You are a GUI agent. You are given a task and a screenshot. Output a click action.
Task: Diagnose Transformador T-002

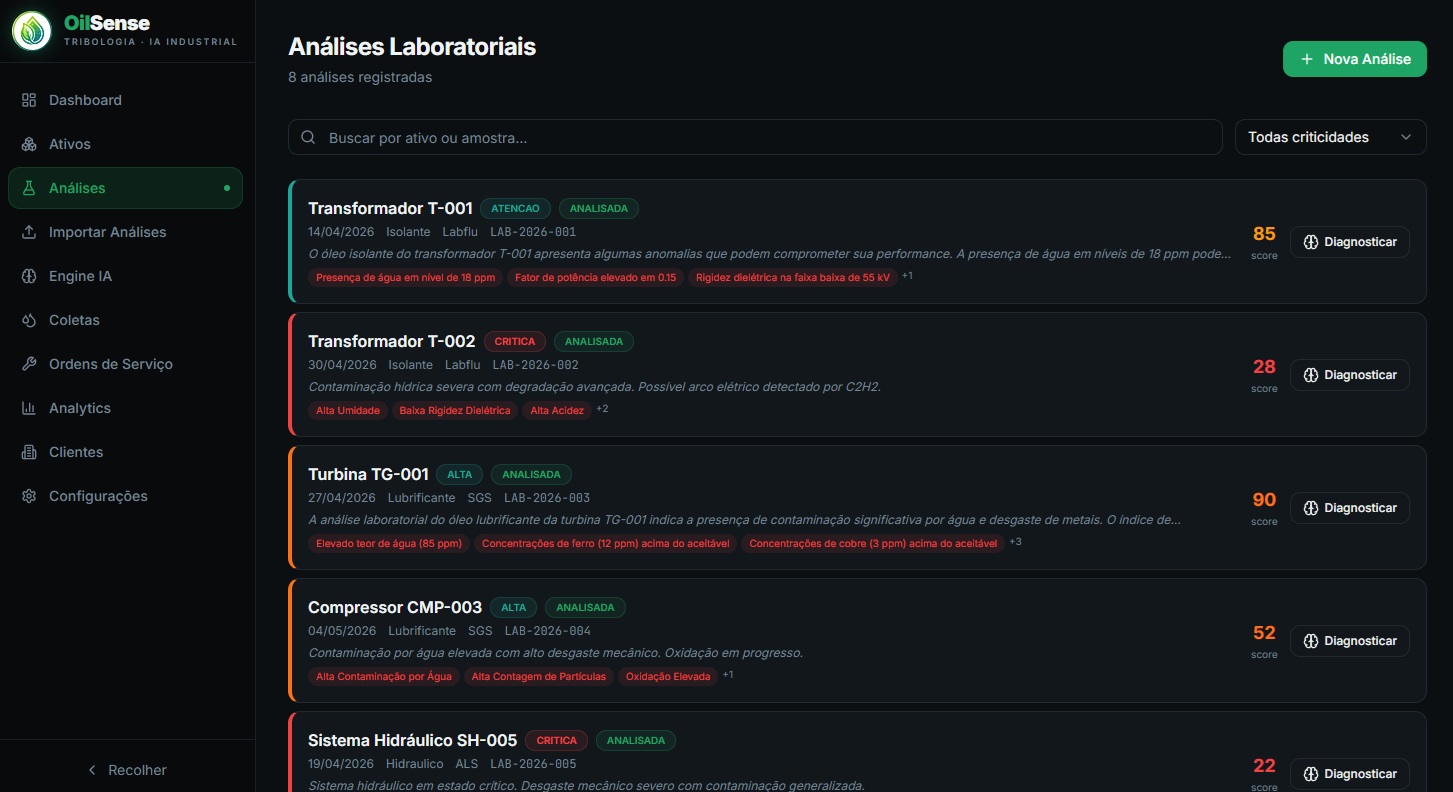(1350, 375)
